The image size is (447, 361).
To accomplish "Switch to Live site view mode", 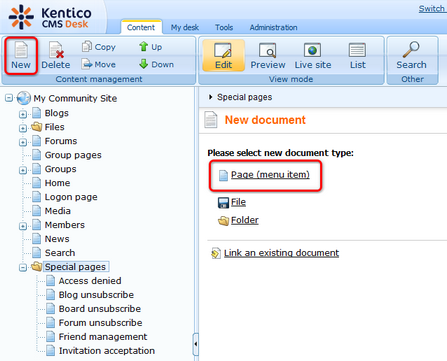I will point(313,55).
